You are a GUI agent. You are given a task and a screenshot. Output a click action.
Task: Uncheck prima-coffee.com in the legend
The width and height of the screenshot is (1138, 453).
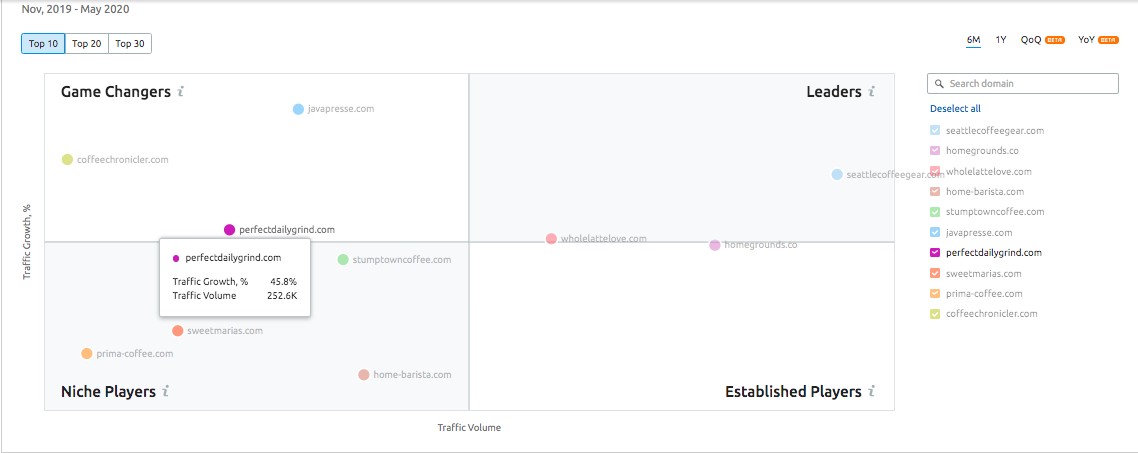pyautogui.click(x=935, y=294)
